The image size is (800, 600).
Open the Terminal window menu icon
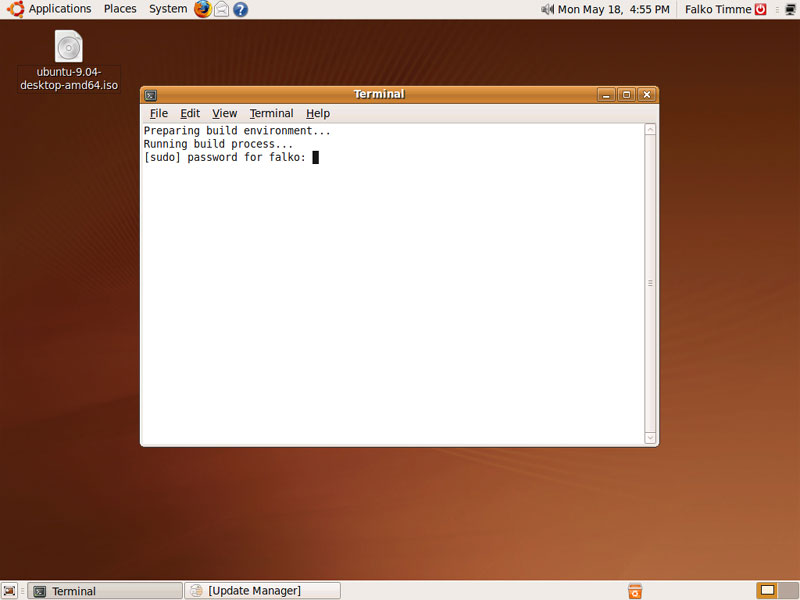[x=151, y=95]
